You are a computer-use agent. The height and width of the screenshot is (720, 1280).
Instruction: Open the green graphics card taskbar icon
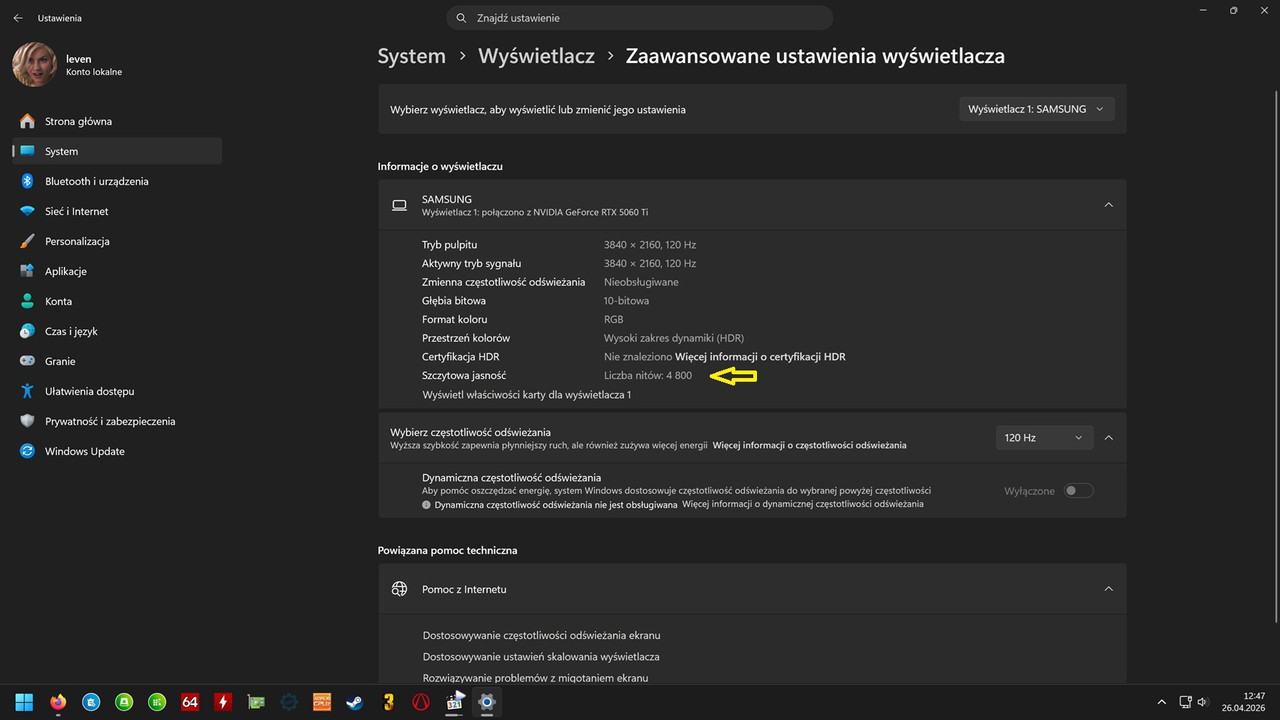pos(256,702)
